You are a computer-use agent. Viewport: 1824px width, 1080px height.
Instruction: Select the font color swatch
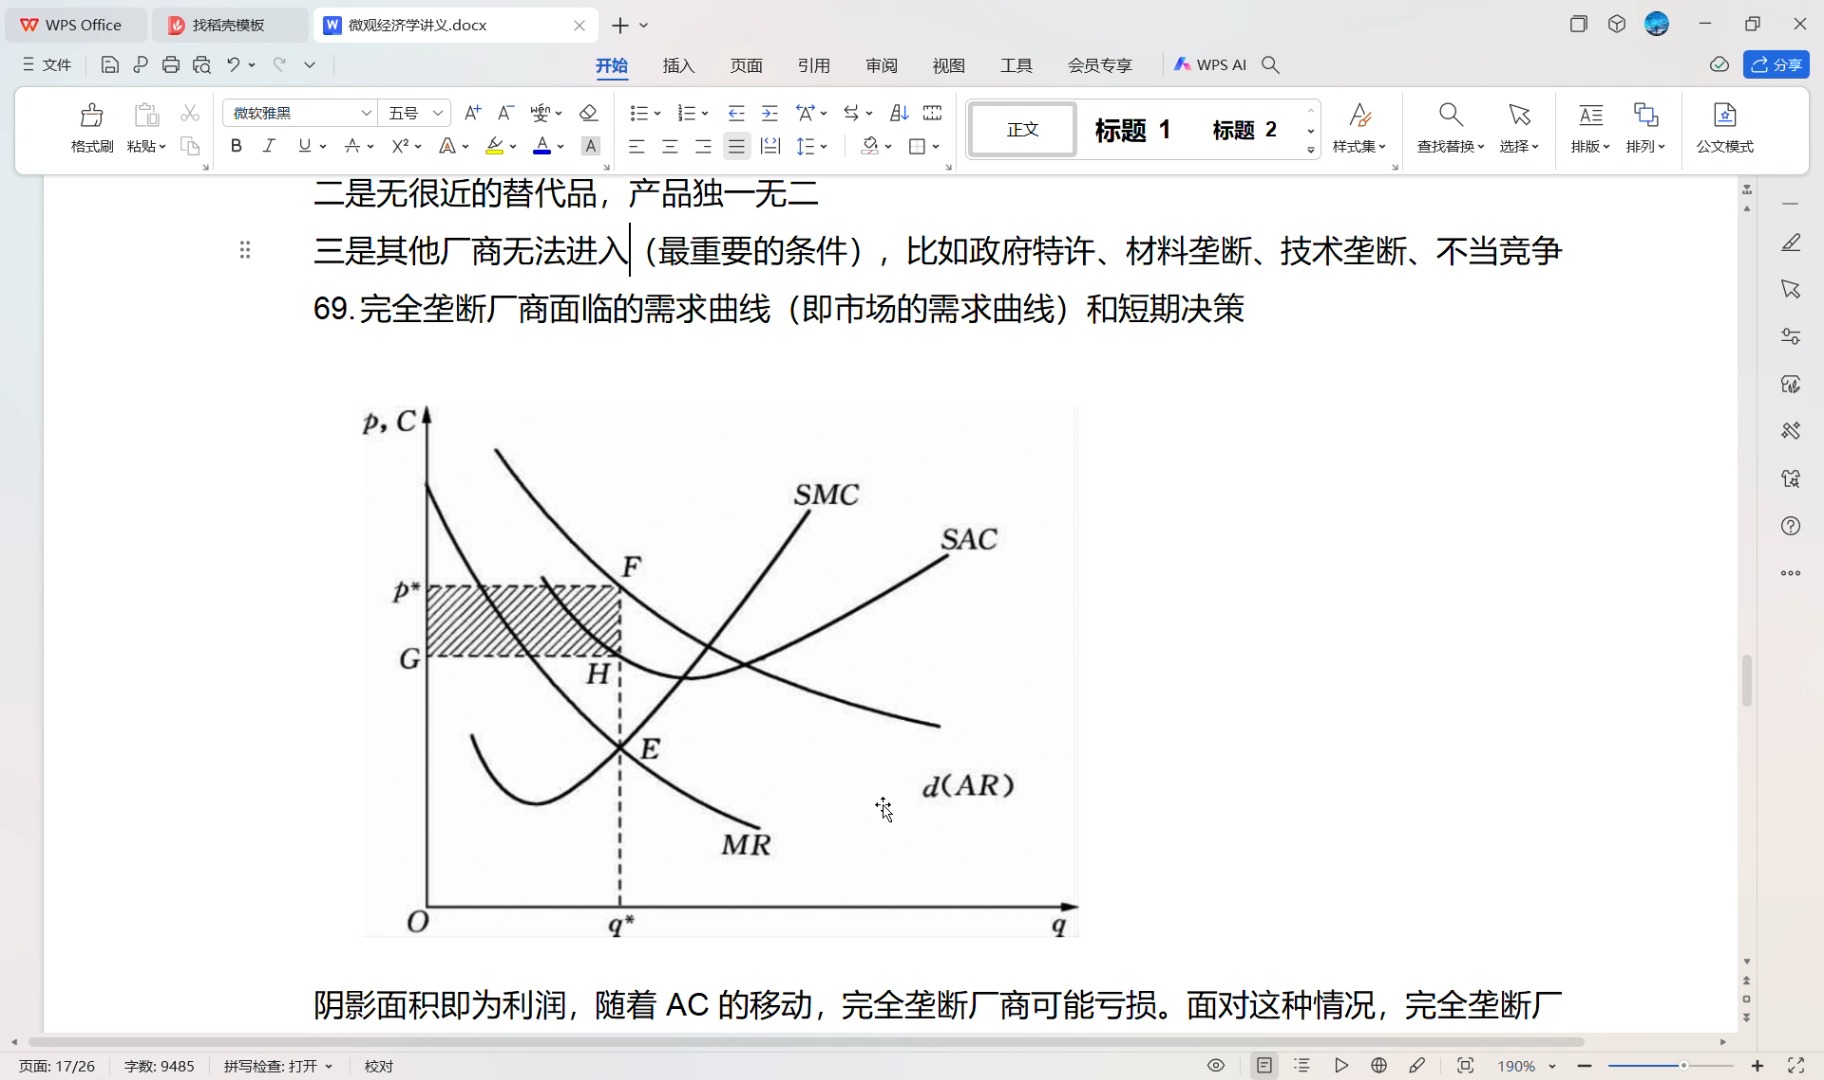click(x=543, y=146)
